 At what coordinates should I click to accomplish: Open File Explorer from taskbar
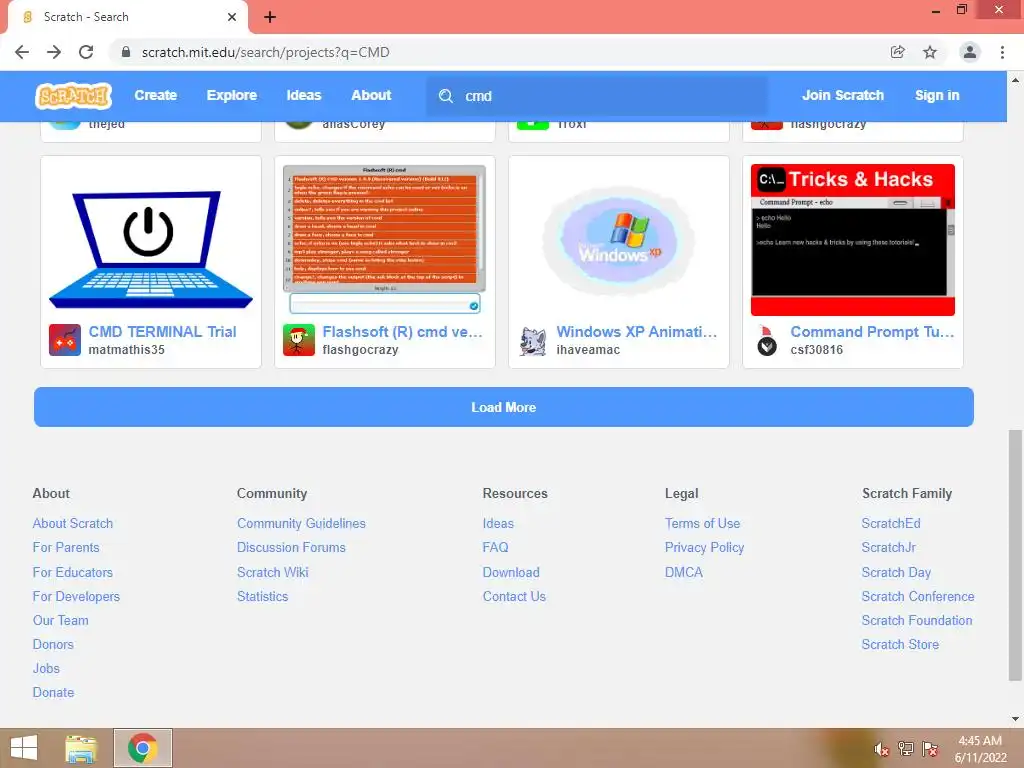(x=81, y=748)
